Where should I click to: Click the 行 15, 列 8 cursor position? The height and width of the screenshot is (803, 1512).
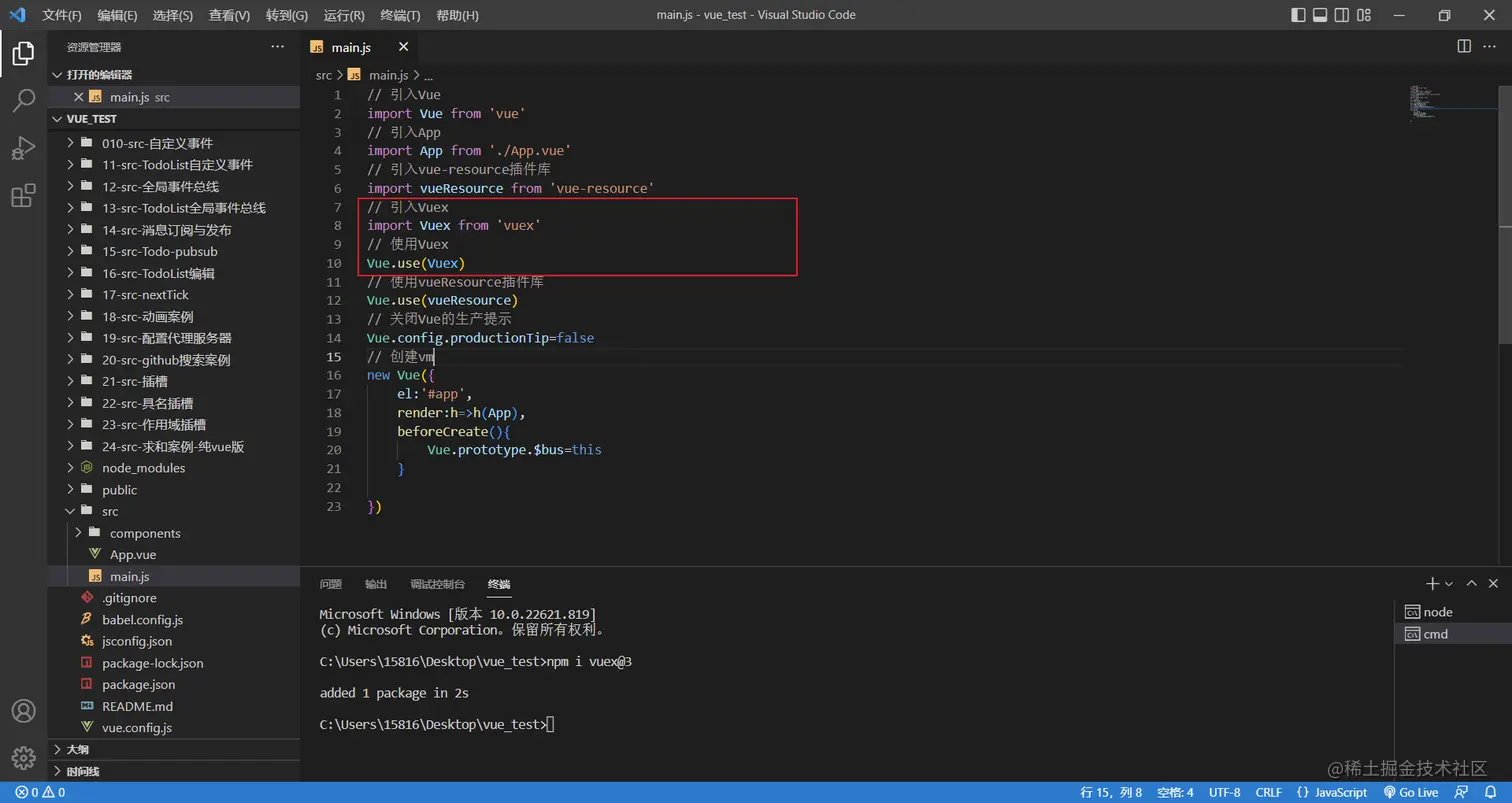pyautogui.click(x=1111, y=792)
